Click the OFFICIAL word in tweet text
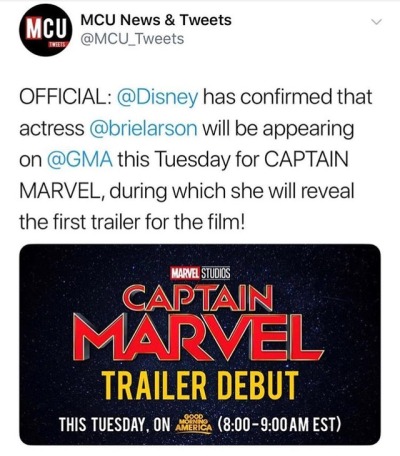The width and height of the screenshot is (400, 456). coord(62,97)
